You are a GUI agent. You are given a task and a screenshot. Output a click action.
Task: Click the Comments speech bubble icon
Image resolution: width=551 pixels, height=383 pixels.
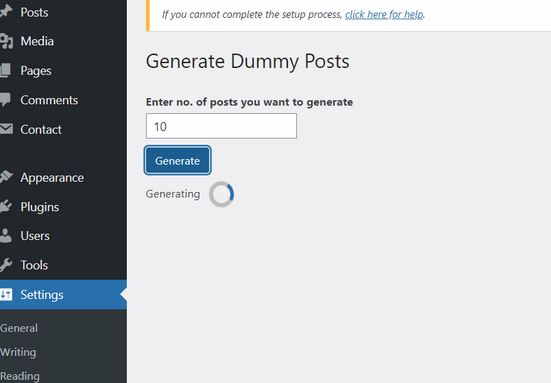tap(5, 100)
